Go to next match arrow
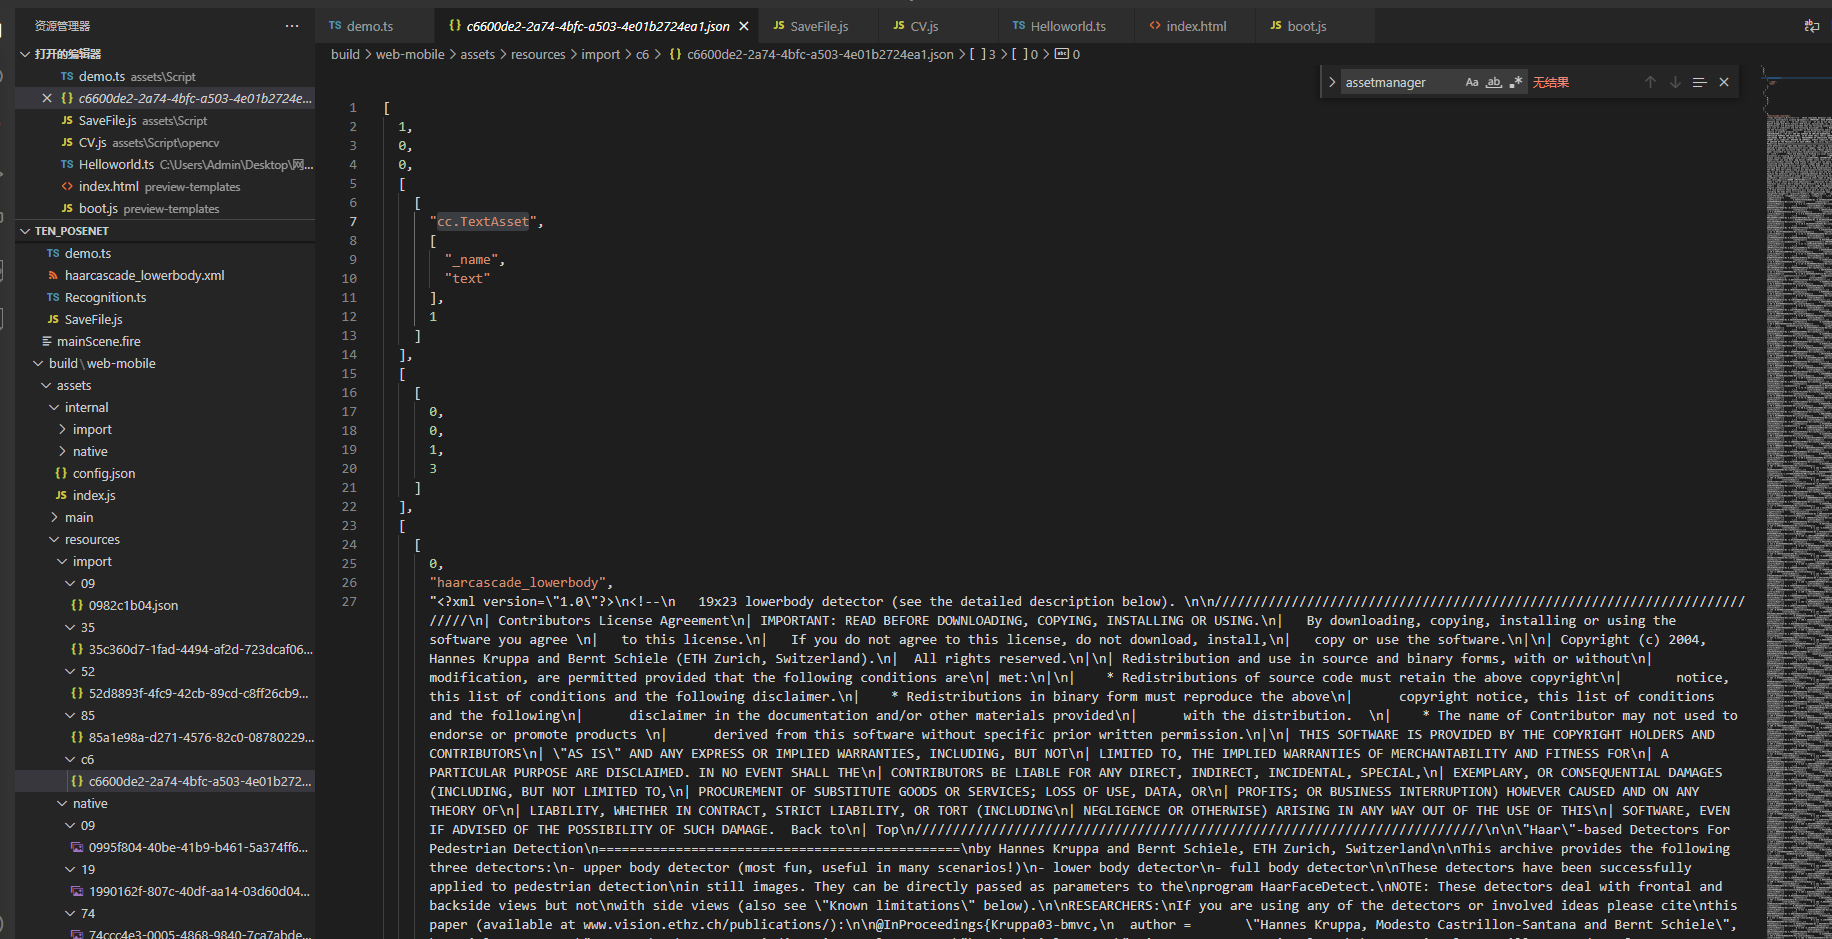This screenshot has width=1832, height=939. pos(1675,82)
